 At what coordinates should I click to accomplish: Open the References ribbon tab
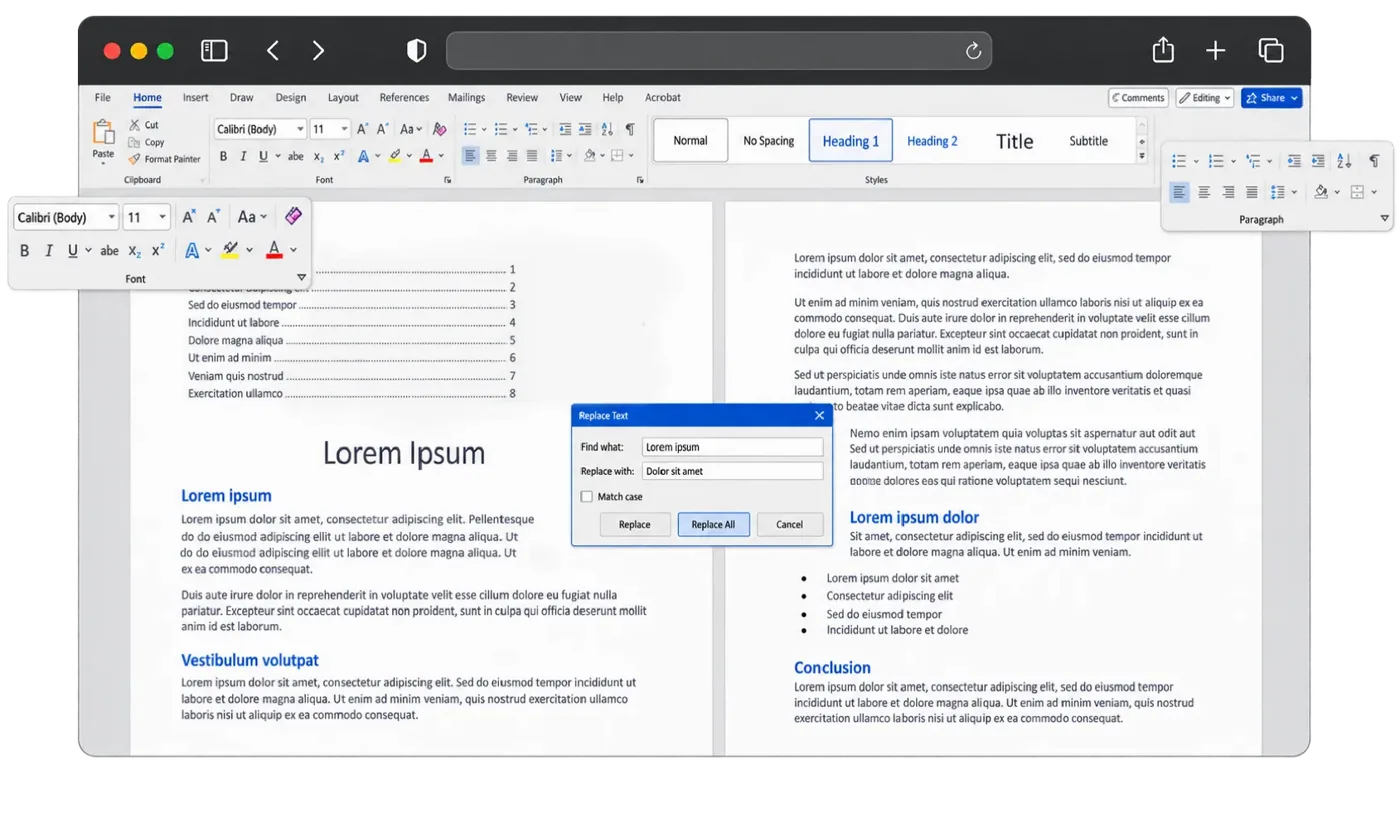coord(404,98)
